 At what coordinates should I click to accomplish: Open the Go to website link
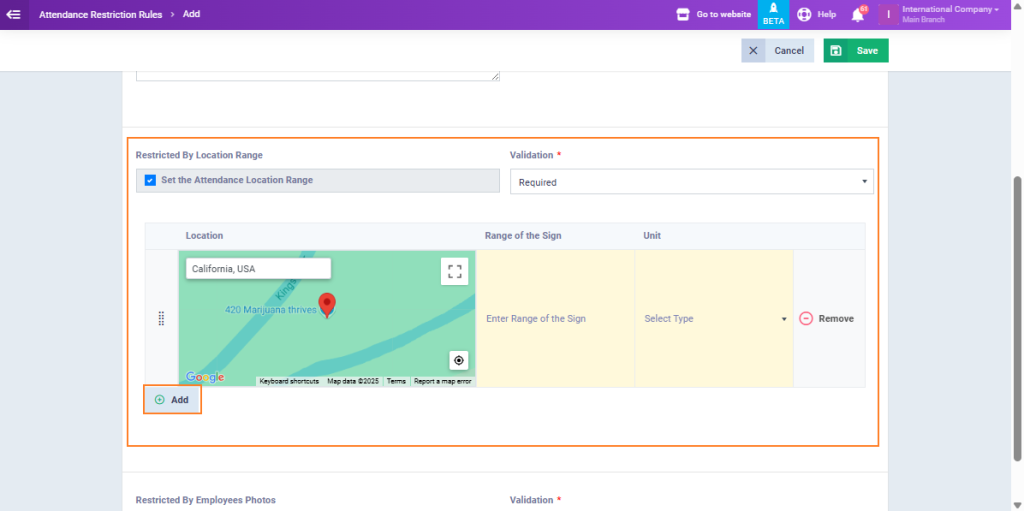point(724,14)
